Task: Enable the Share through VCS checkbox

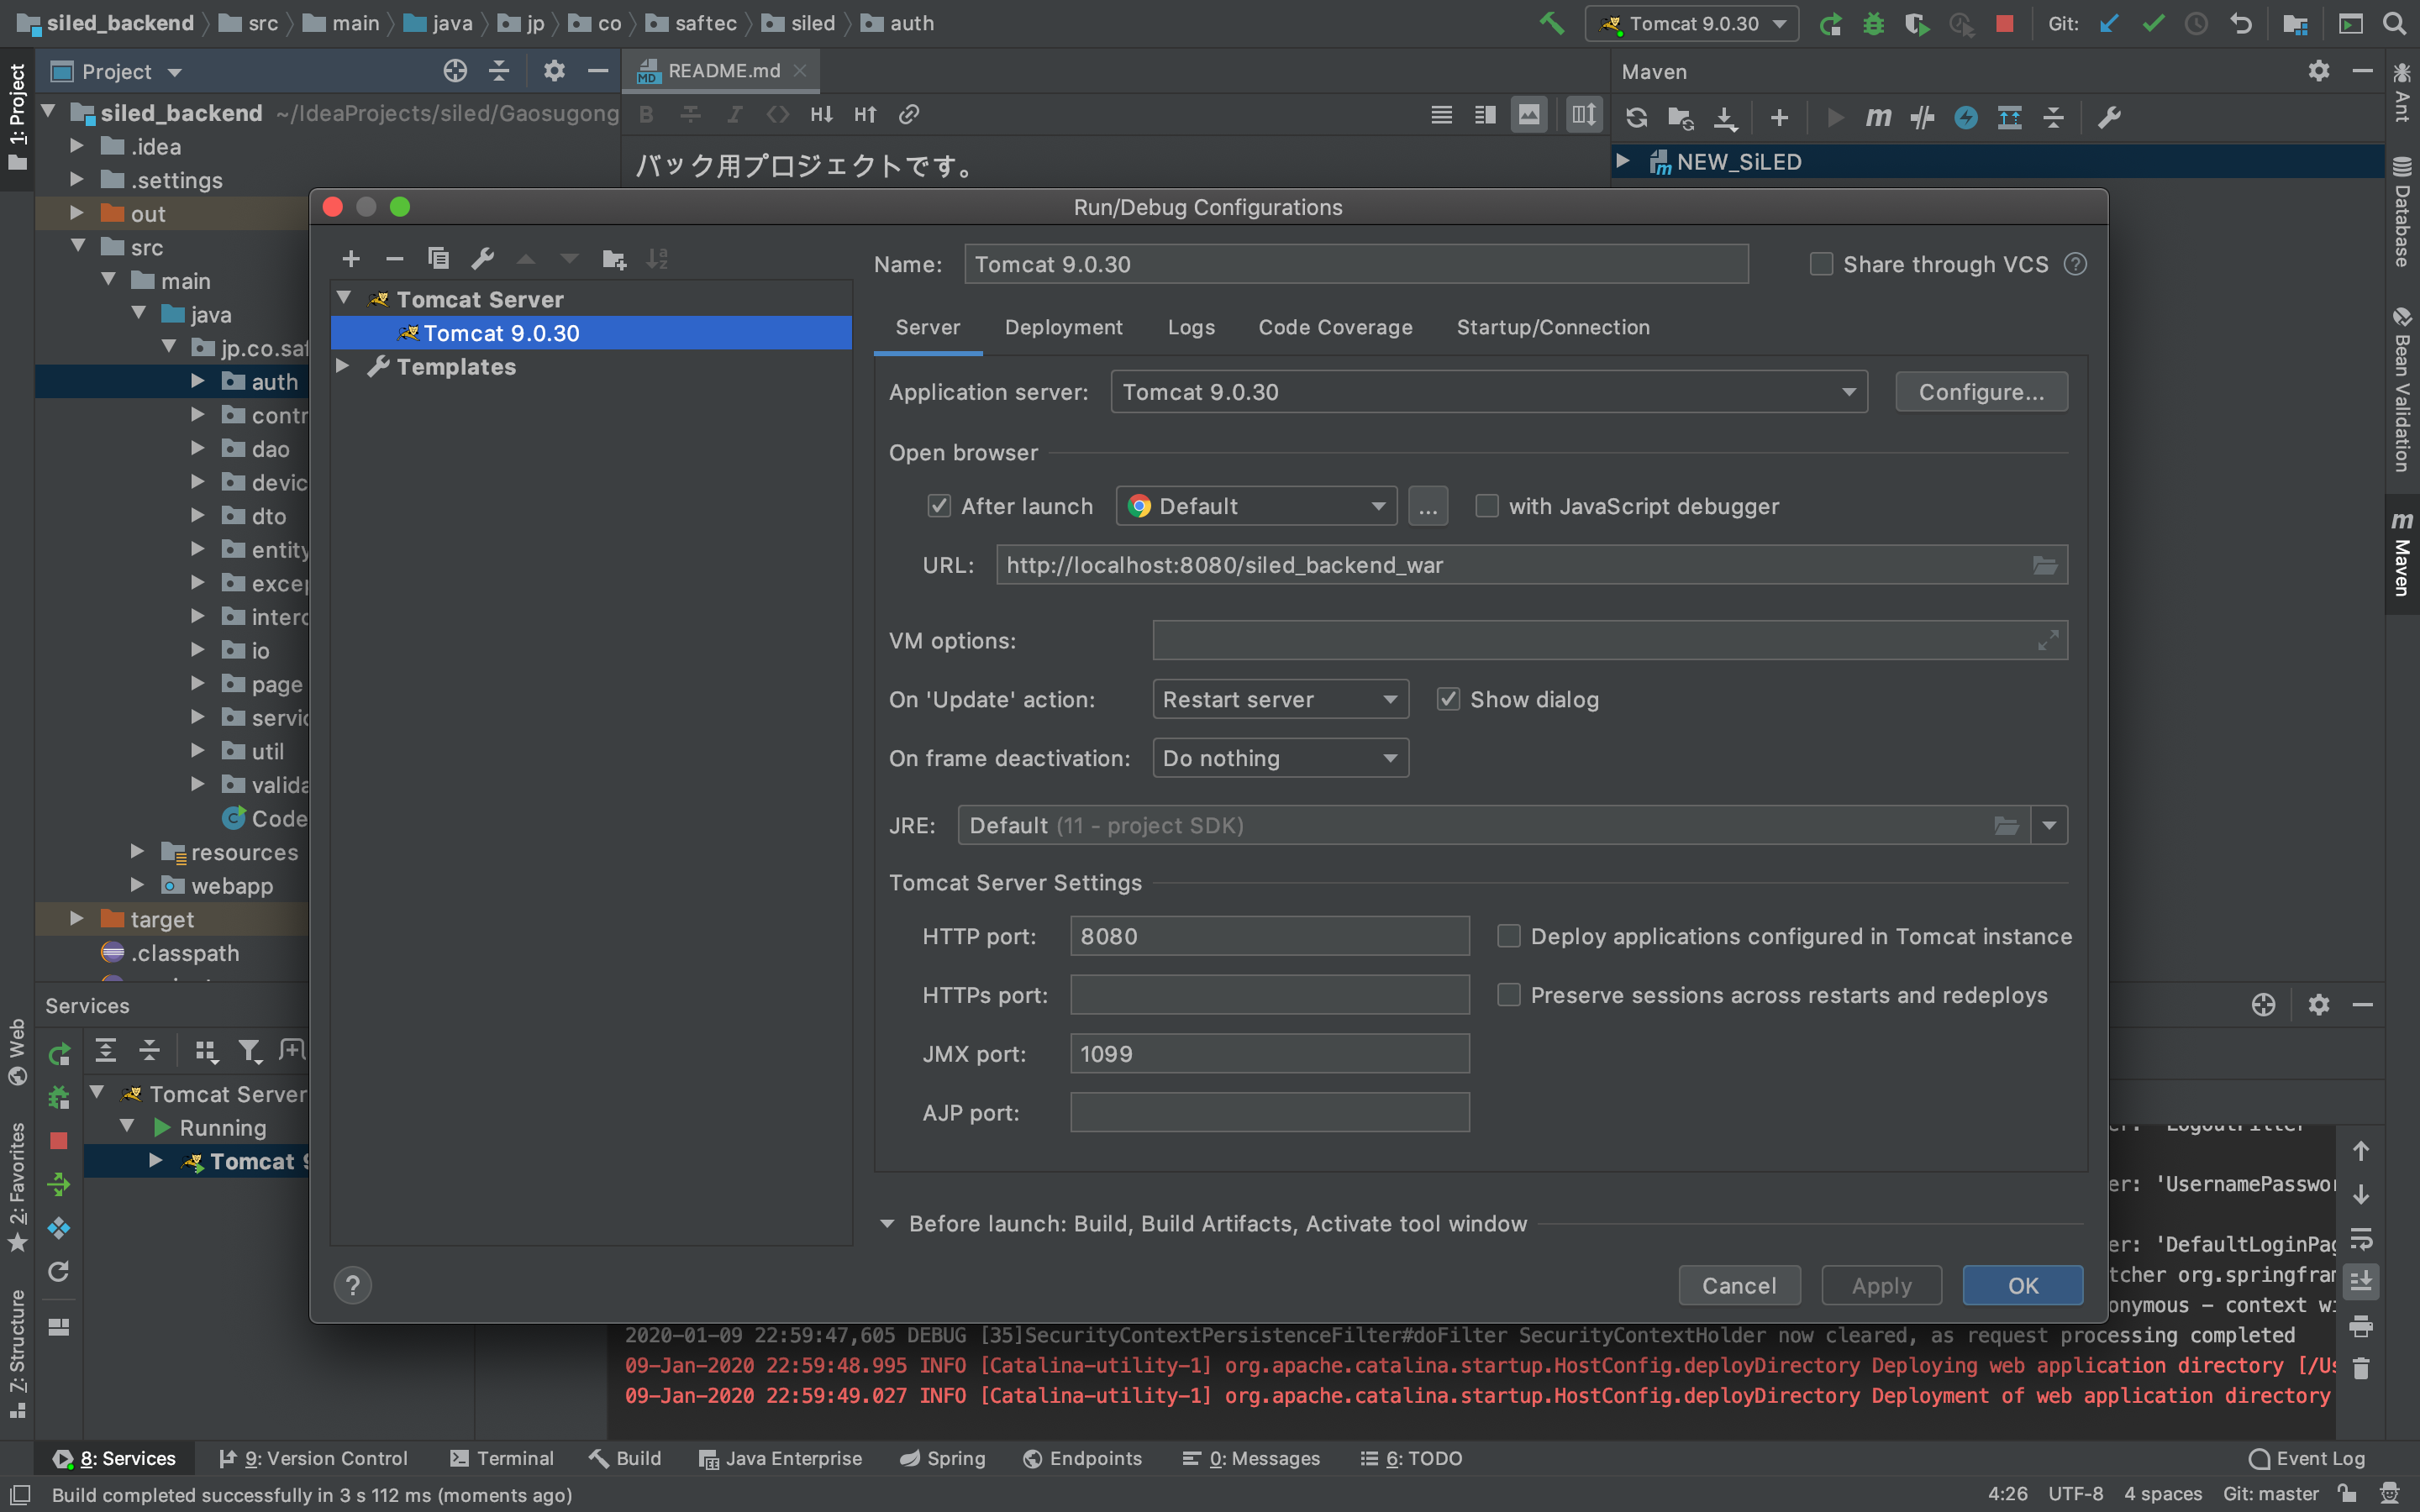Action: [1821, 264]
